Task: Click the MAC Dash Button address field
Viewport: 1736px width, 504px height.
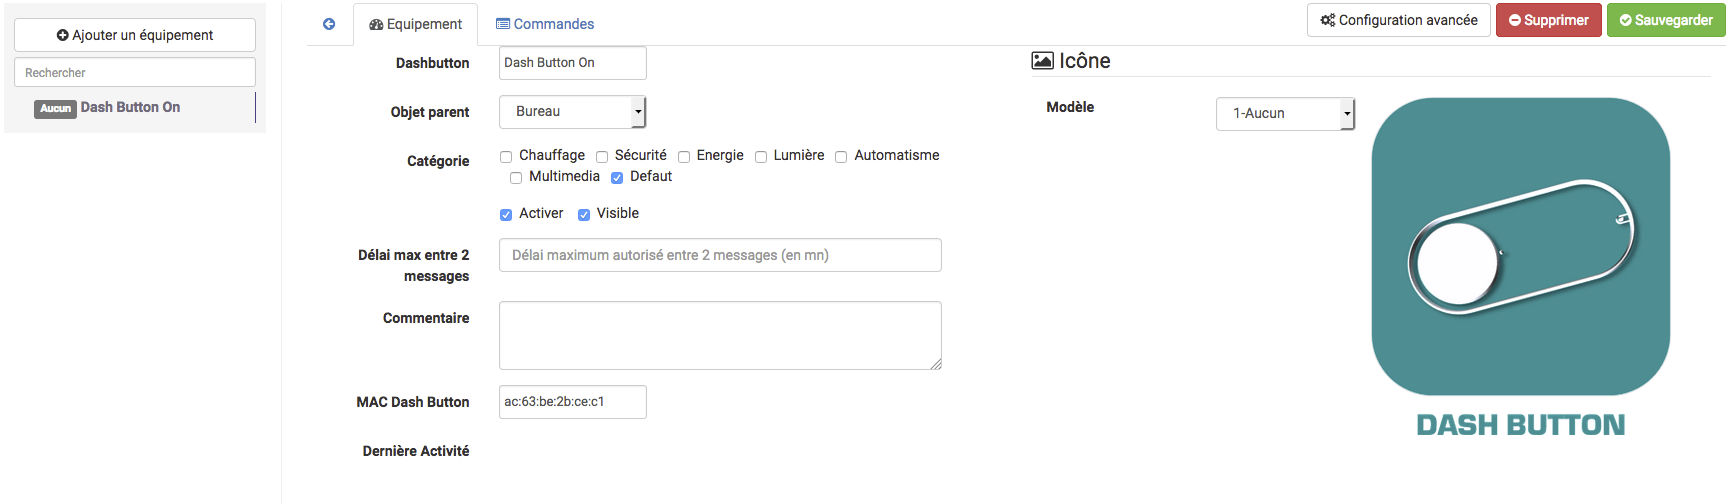Action: point(573,402)
